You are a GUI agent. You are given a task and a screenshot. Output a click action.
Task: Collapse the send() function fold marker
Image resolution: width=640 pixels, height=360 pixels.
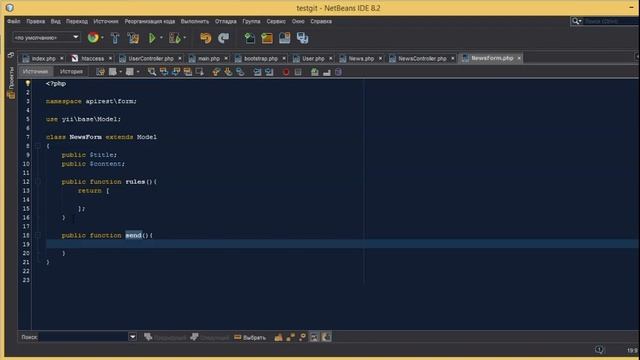[x=38, y=235]
